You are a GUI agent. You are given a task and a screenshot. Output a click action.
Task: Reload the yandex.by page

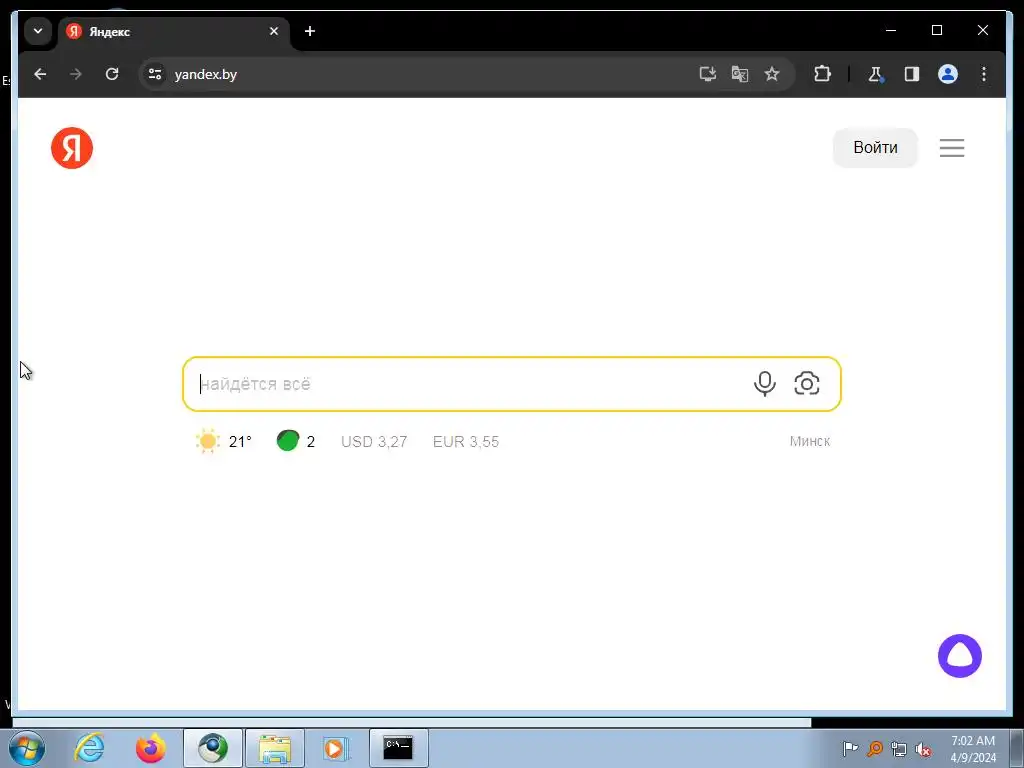pos(112,74)
